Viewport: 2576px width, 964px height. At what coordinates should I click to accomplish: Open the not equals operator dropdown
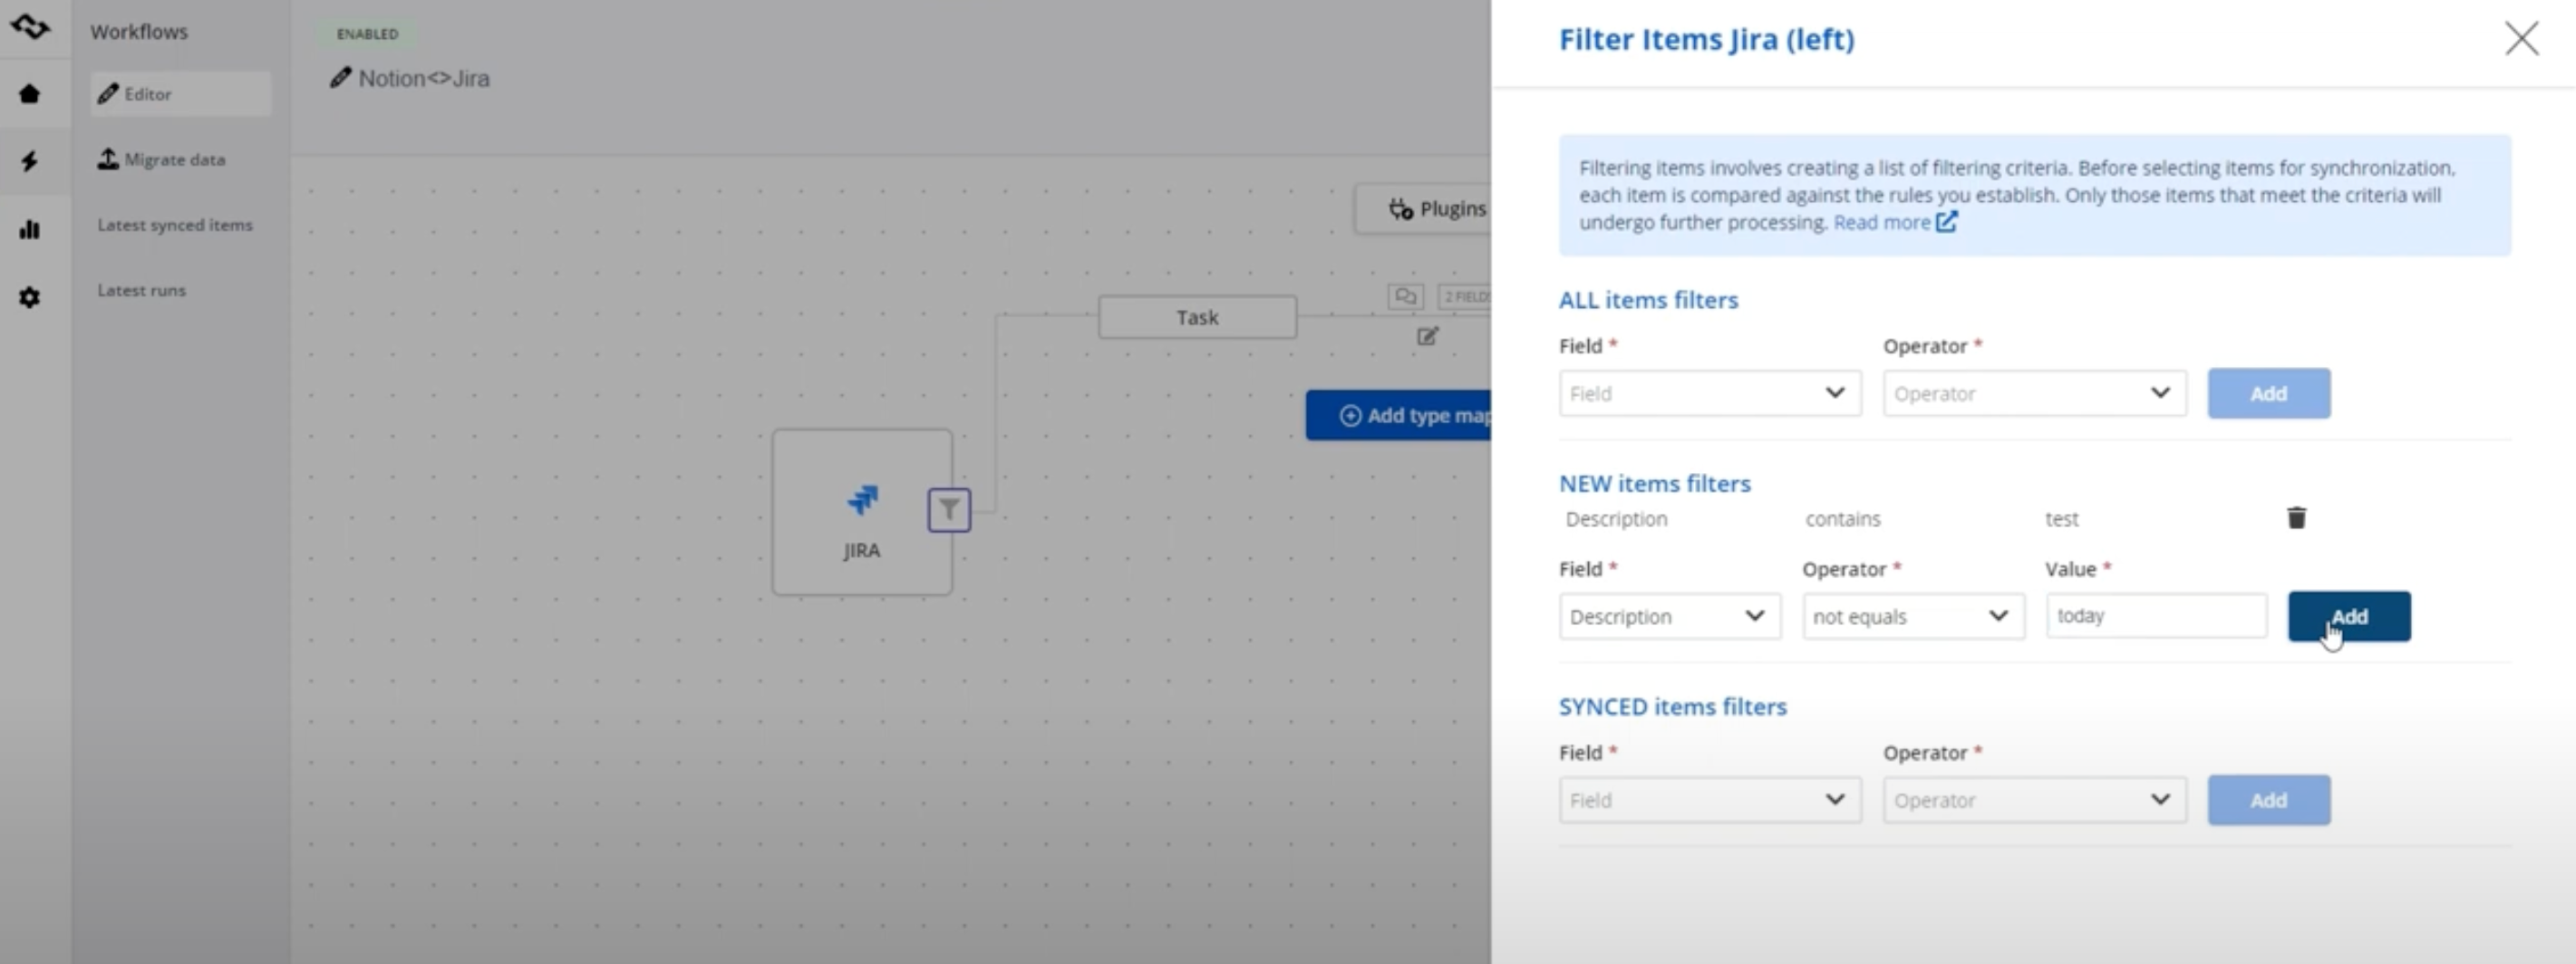(x=1911, y=616)
